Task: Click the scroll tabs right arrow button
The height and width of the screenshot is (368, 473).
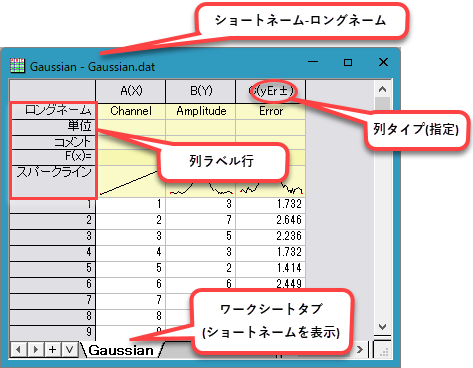Action: 36,350
